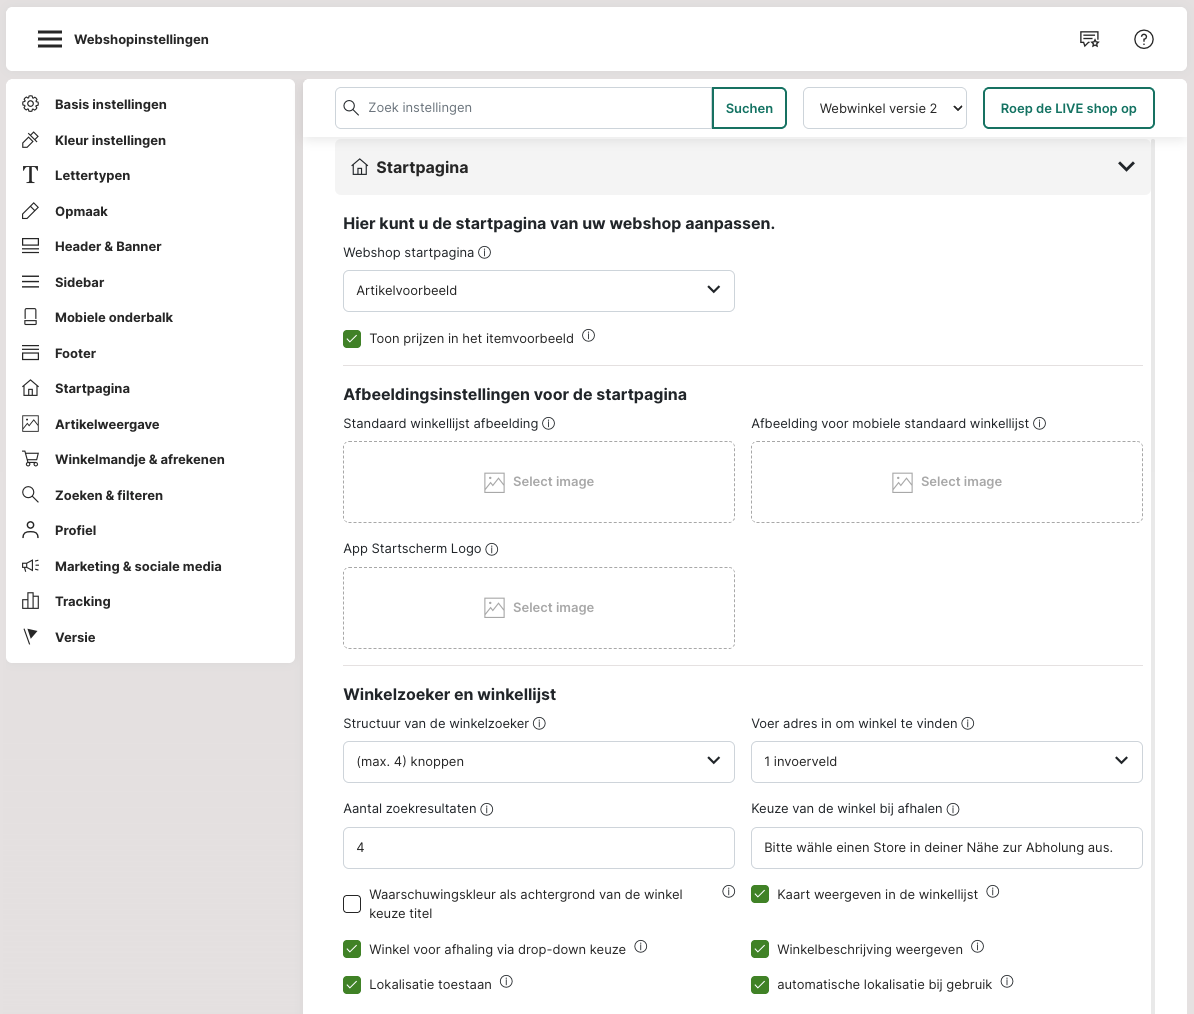Click info icon next to Lokalisatie toestaan
Viewport: 1194px width, 1014px height.
coord(506,983)
